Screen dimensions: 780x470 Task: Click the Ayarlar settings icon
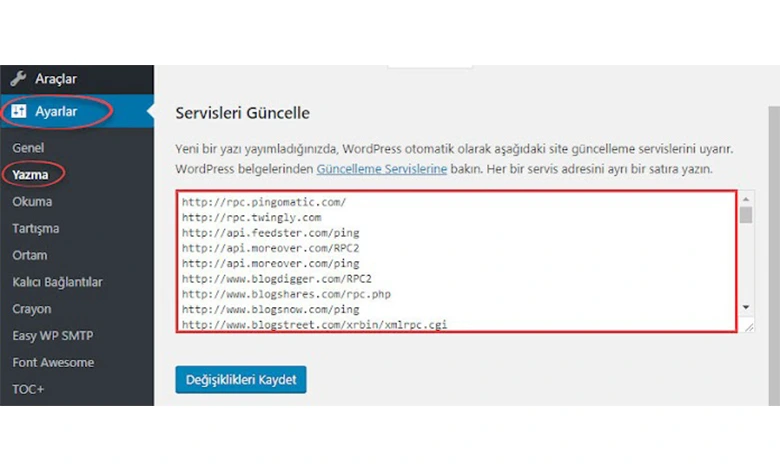click(18, 112)
